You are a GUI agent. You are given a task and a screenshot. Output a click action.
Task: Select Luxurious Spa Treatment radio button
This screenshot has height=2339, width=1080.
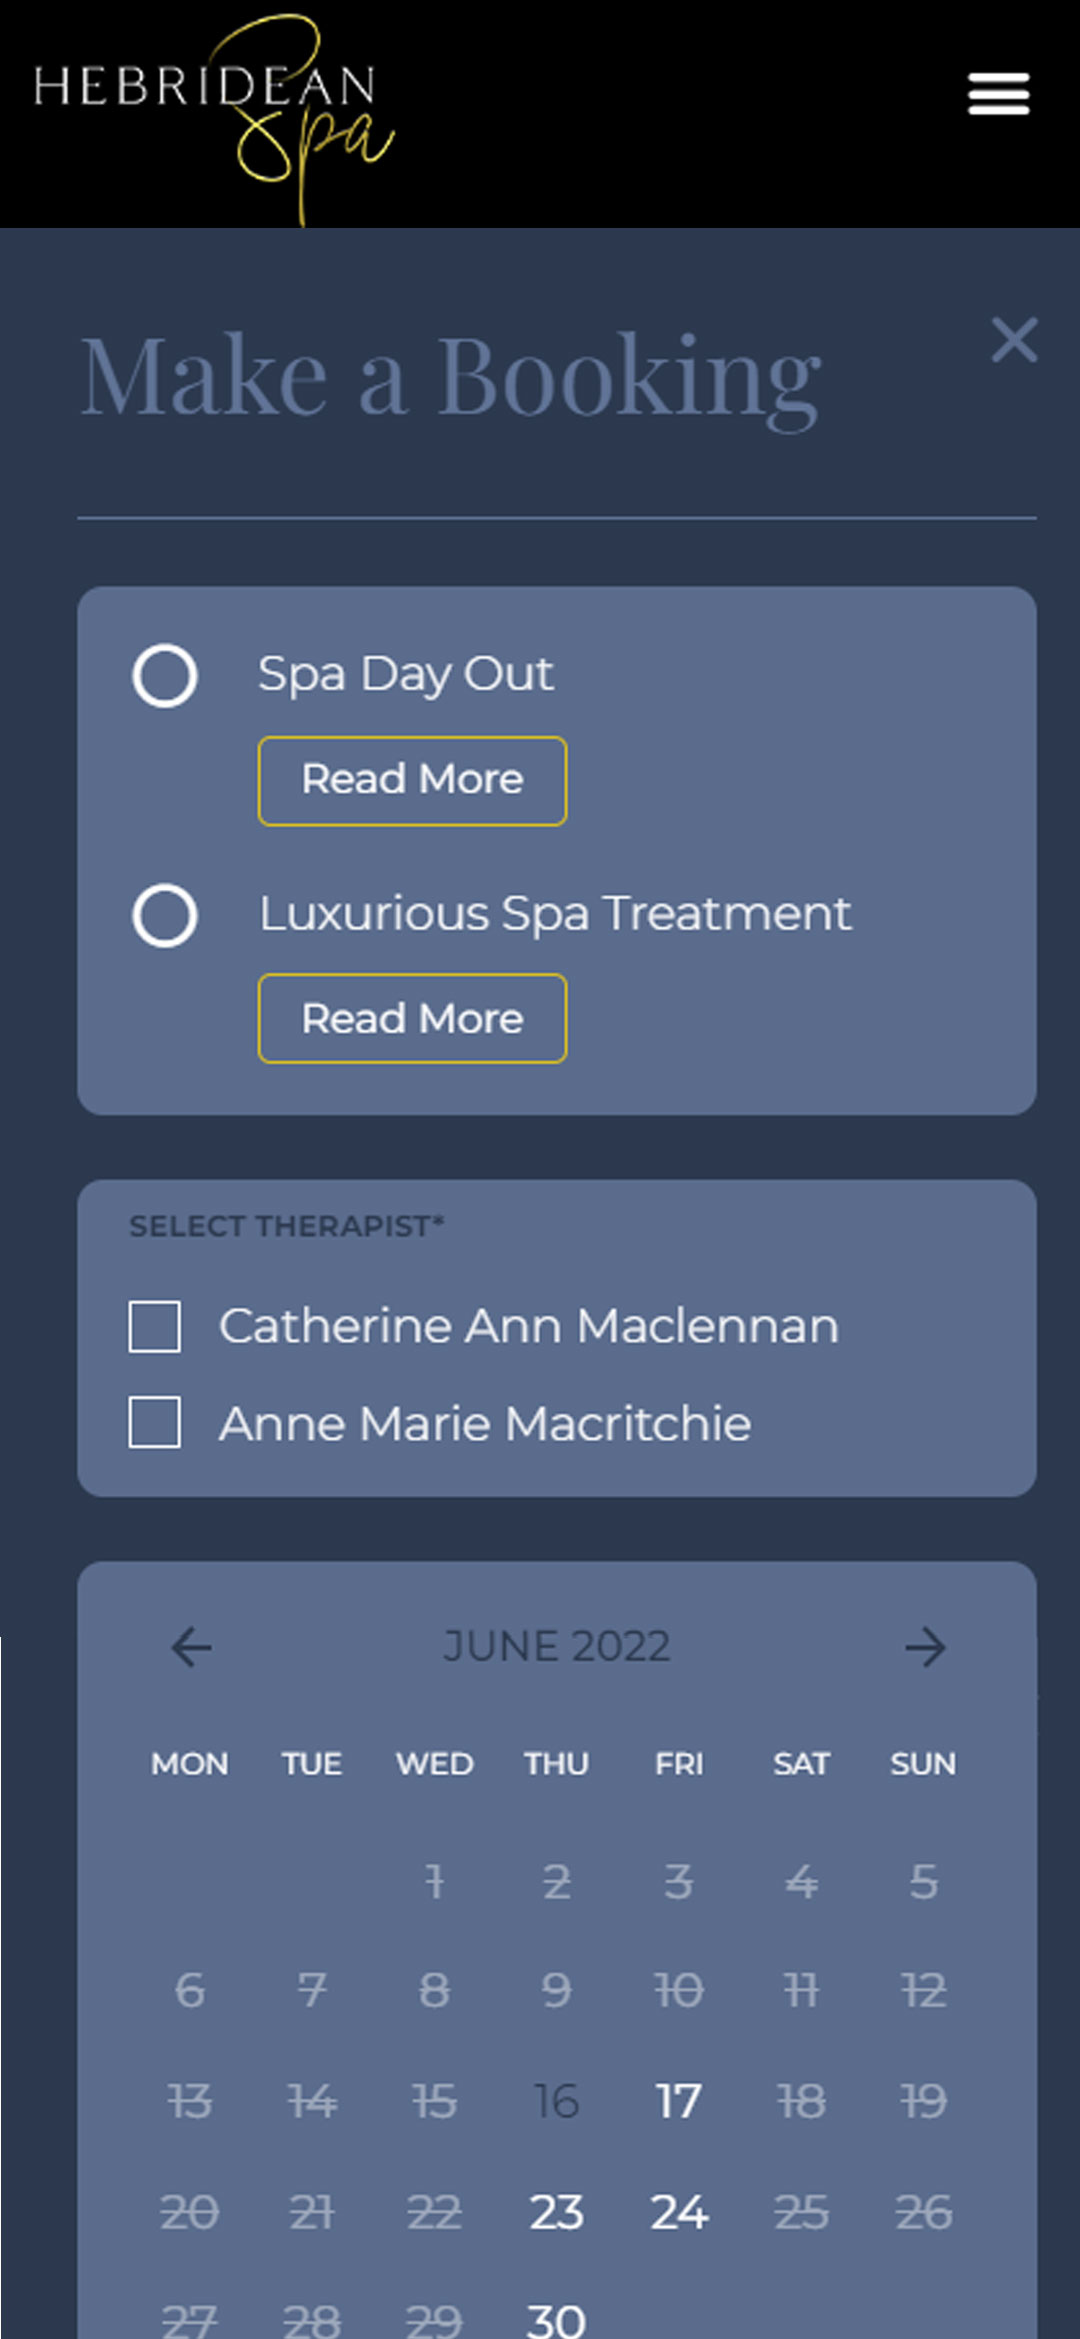pos(165,915)
